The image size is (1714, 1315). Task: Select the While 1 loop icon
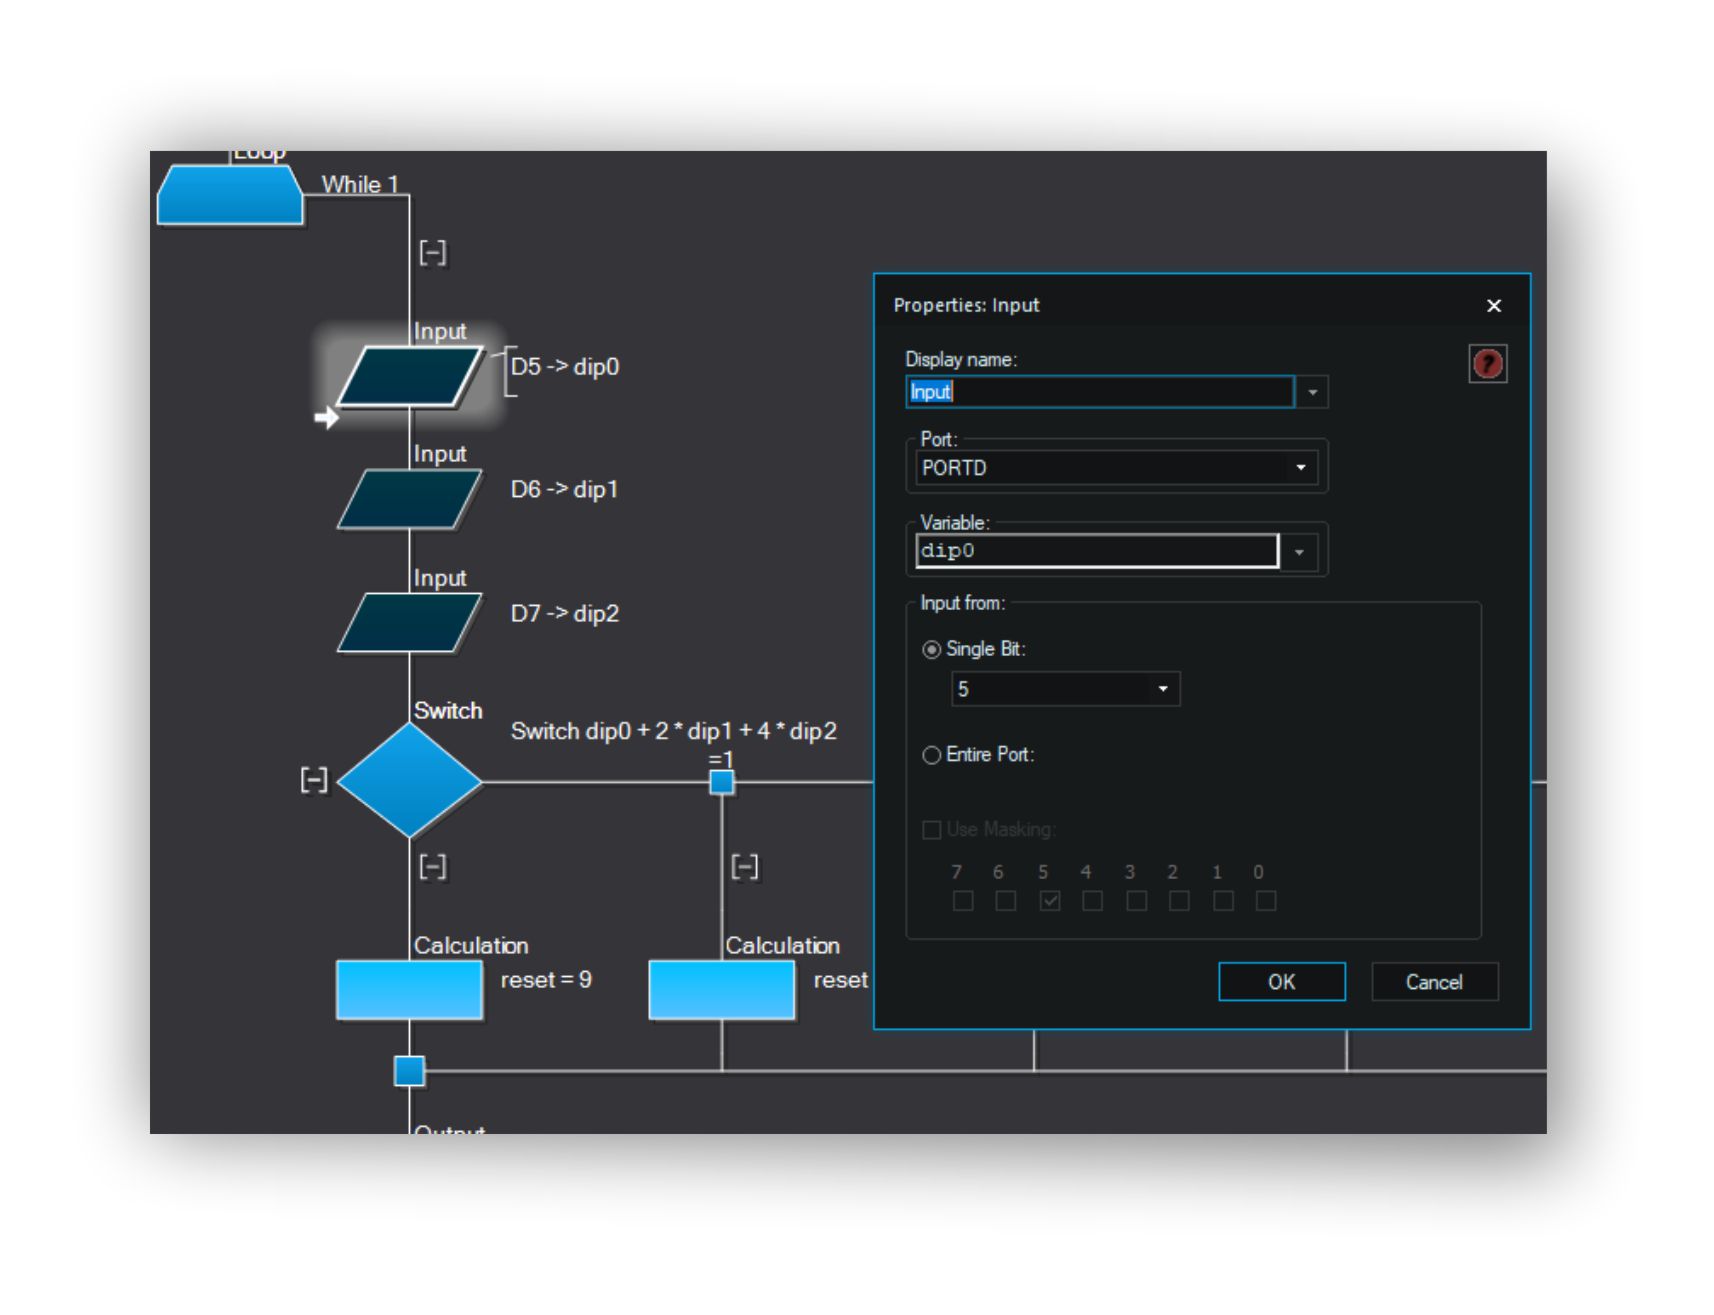click(230, 194)
